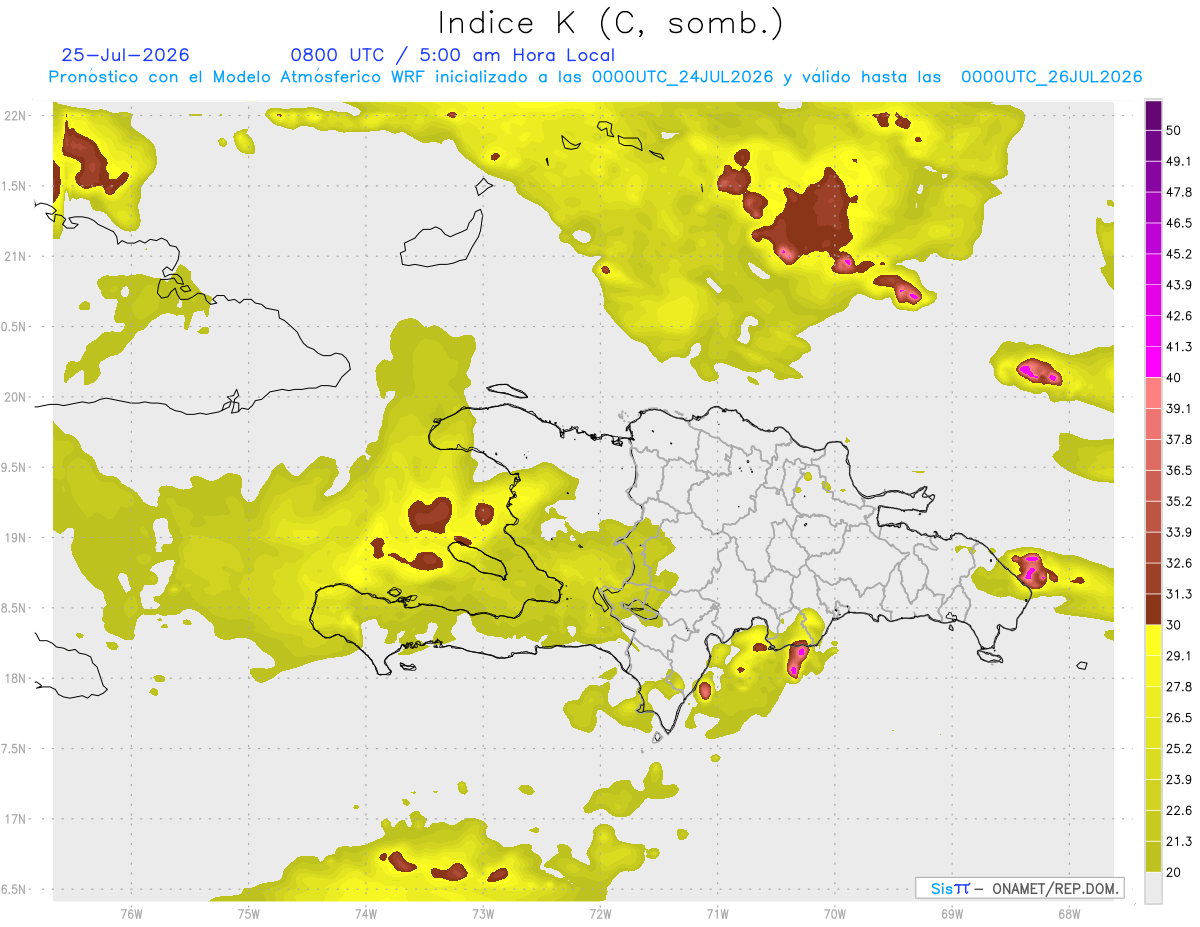Screen dimensions: 1200x927
Task: Click the "23.9" color scale value
Action: point(1179,780)
